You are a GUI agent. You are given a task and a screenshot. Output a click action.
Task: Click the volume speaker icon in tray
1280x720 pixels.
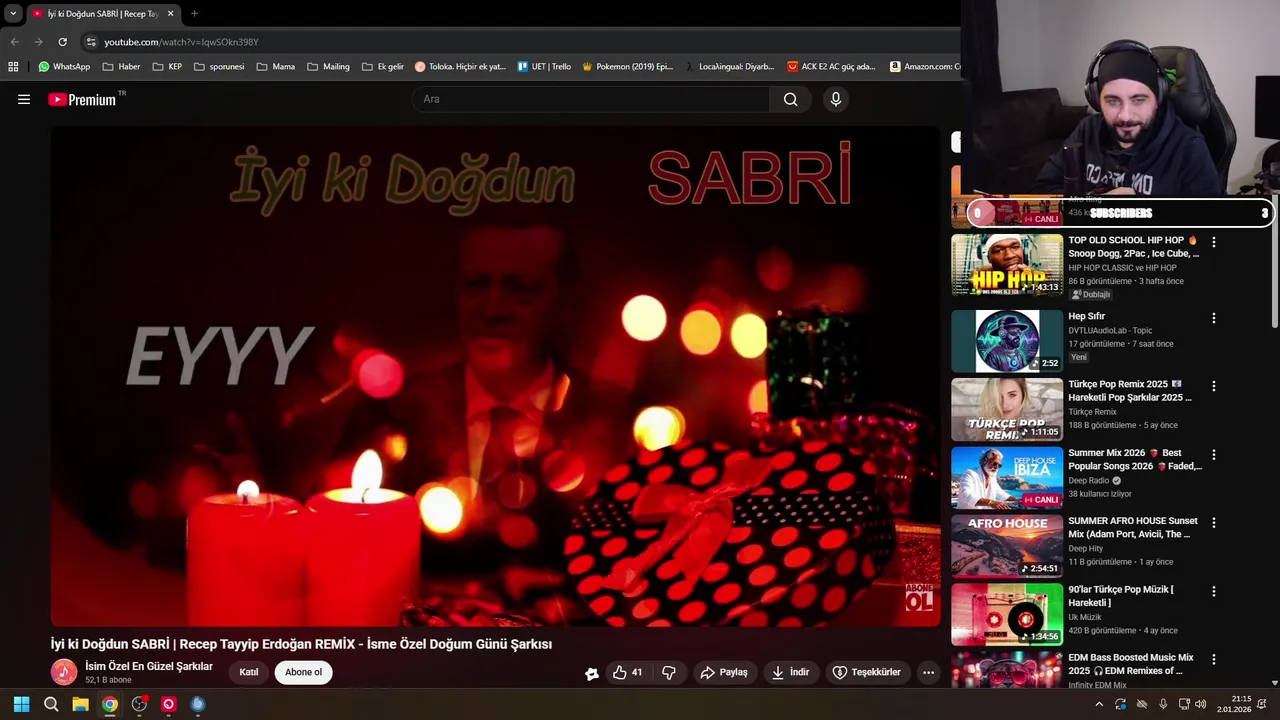tap(1201, 704)
